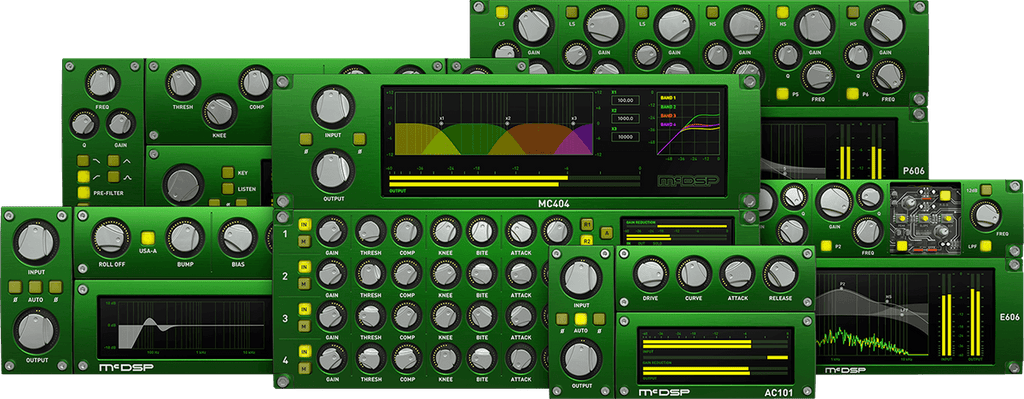Click the P2 band button on E606
Screen dimensions: 1024x399
coord(826,246)
